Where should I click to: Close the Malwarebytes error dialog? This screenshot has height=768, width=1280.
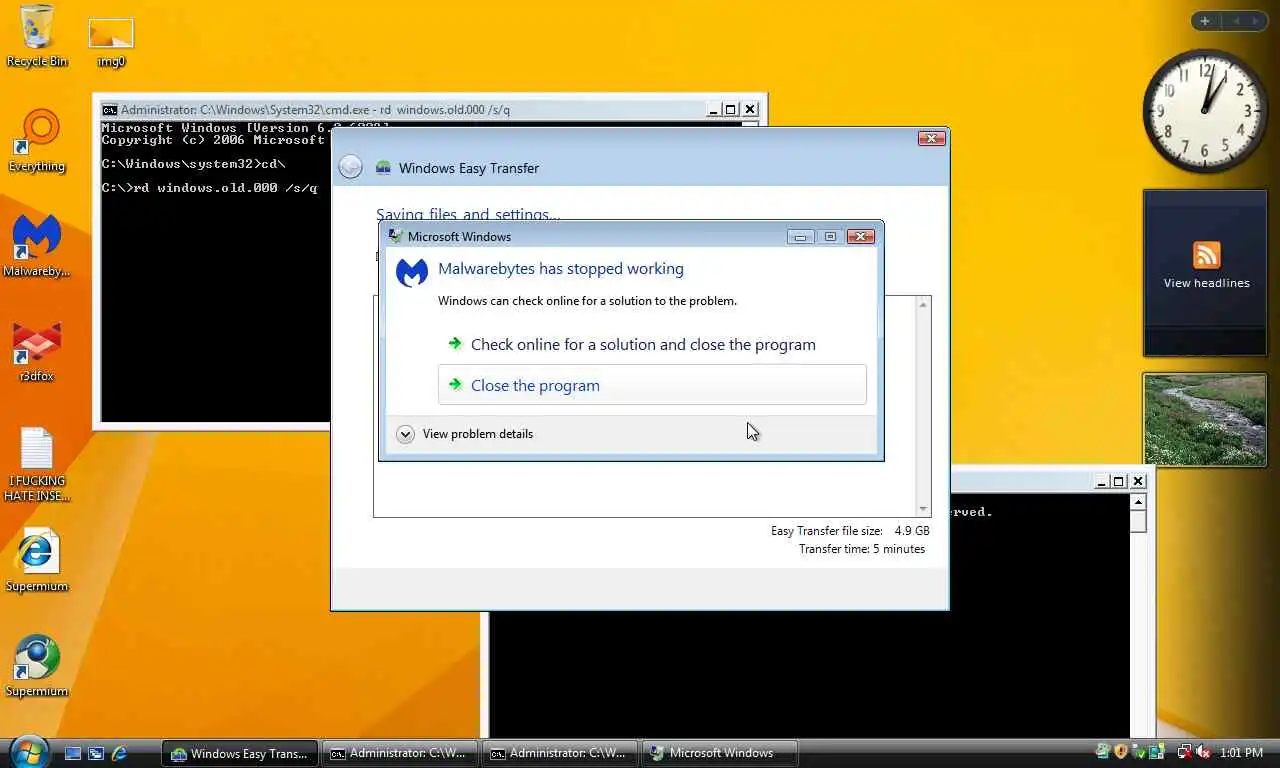(860, 237)
